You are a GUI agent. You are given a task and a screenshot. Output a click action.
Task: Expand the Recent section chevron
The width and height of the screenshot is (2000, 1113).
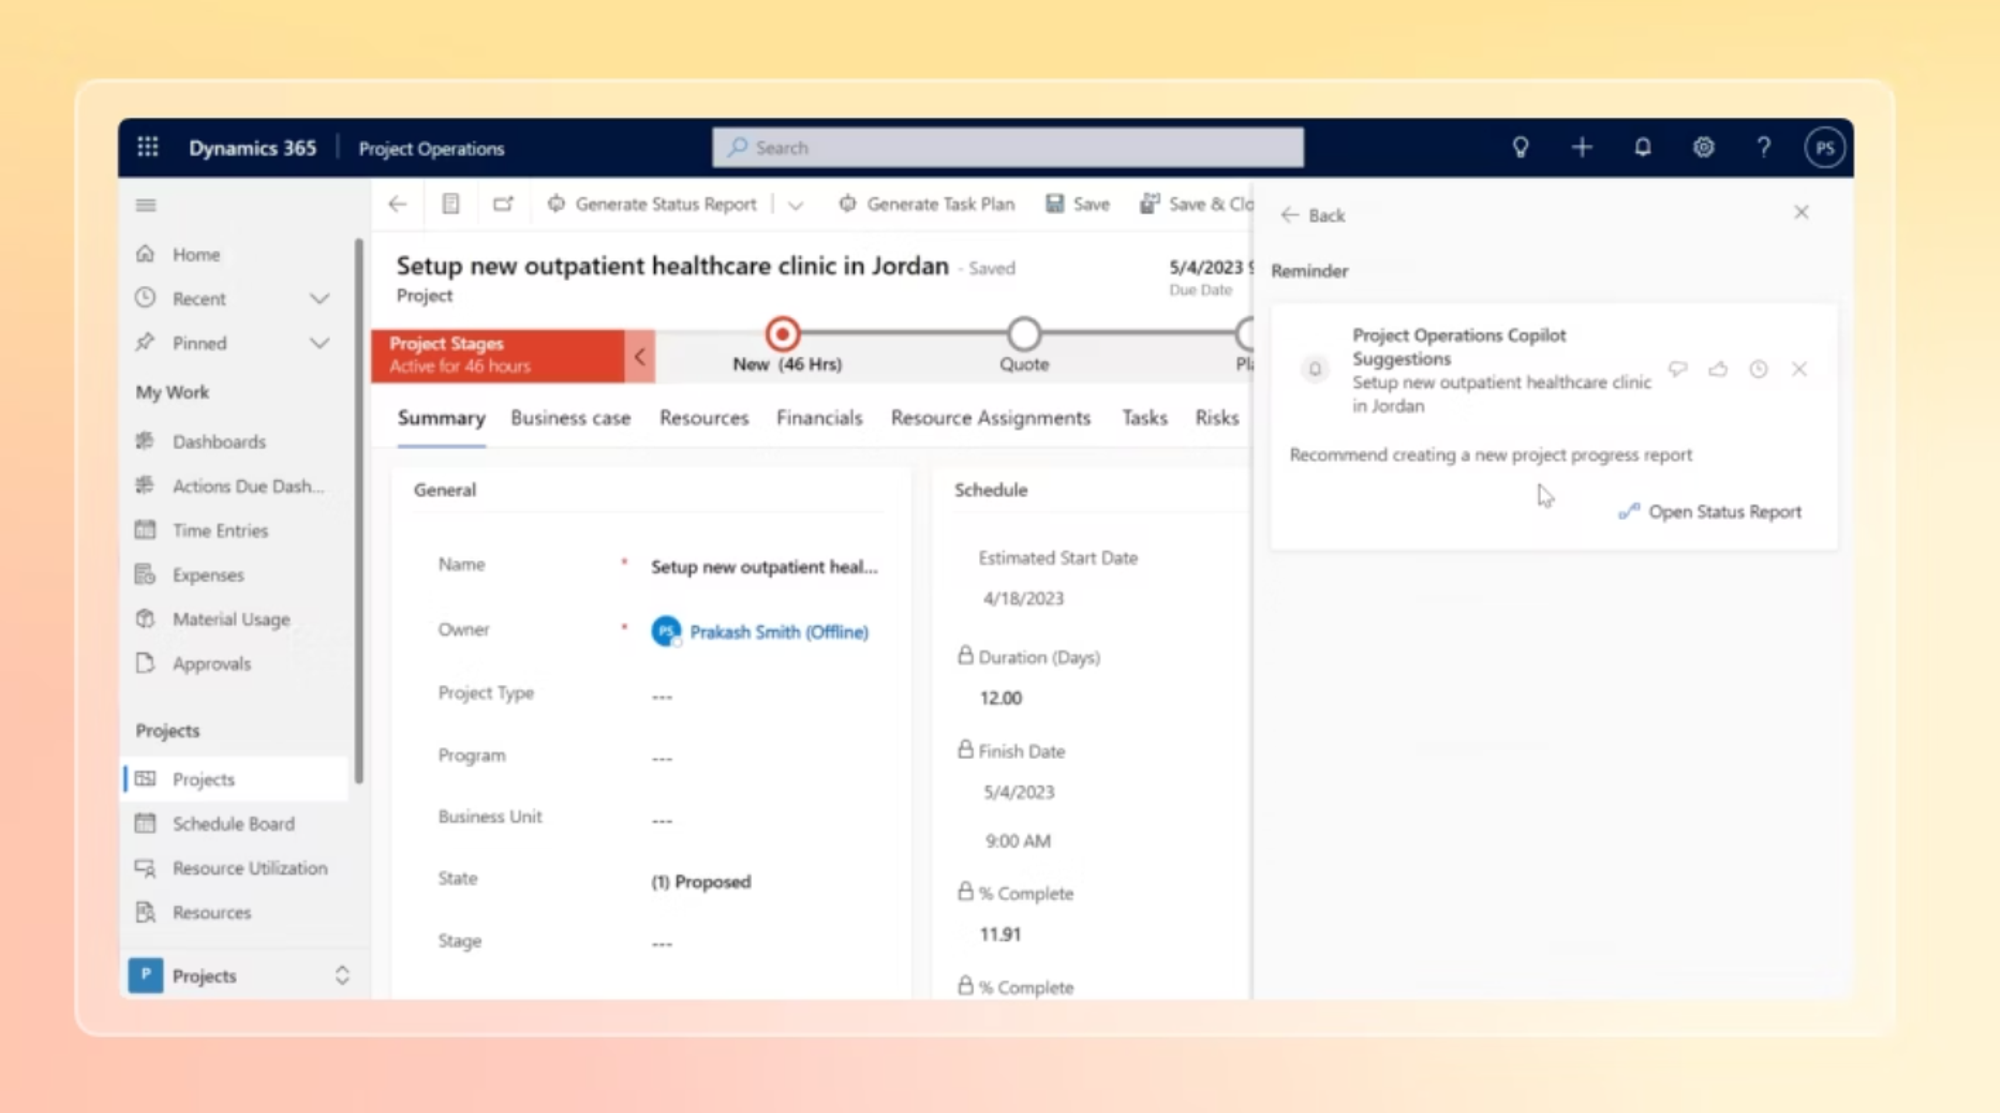click(320, 298)
